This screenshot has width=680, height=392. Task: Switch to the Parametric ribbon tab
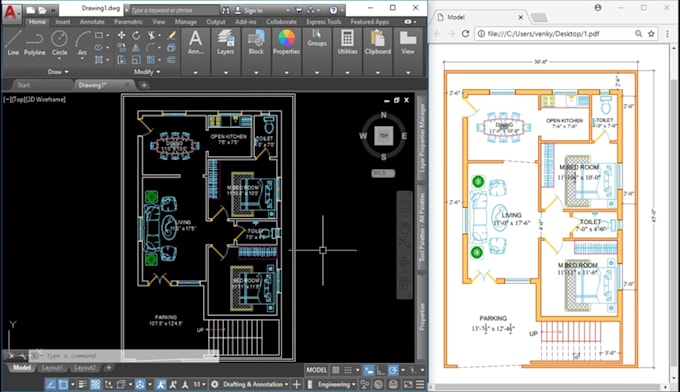(x=128, y=22)
